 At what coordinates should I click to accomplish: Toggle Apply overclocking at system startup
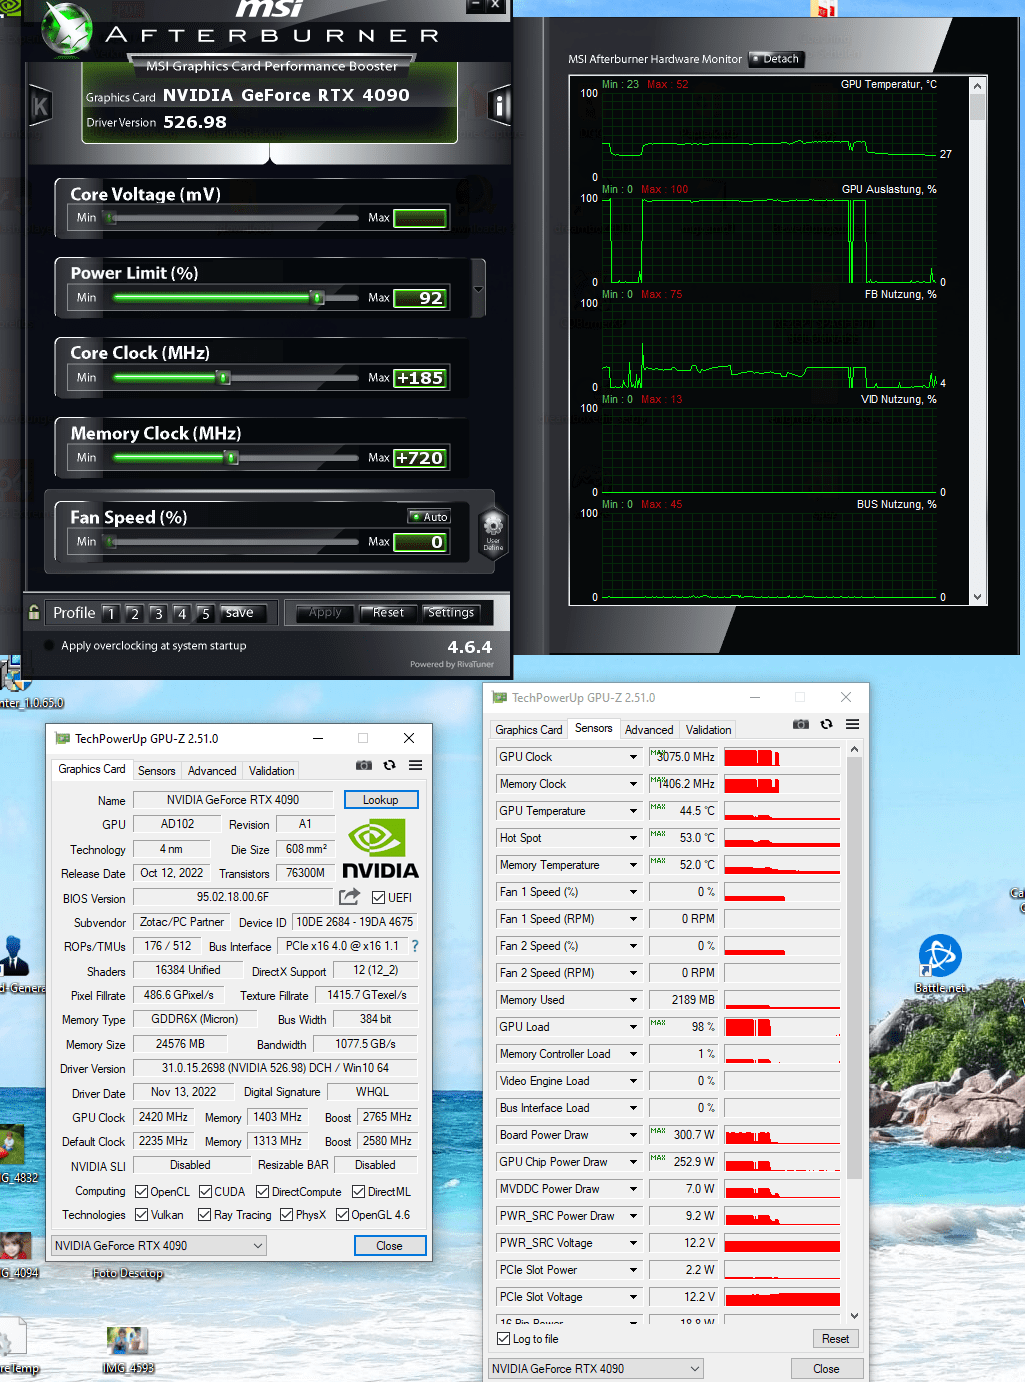point(49,645)
